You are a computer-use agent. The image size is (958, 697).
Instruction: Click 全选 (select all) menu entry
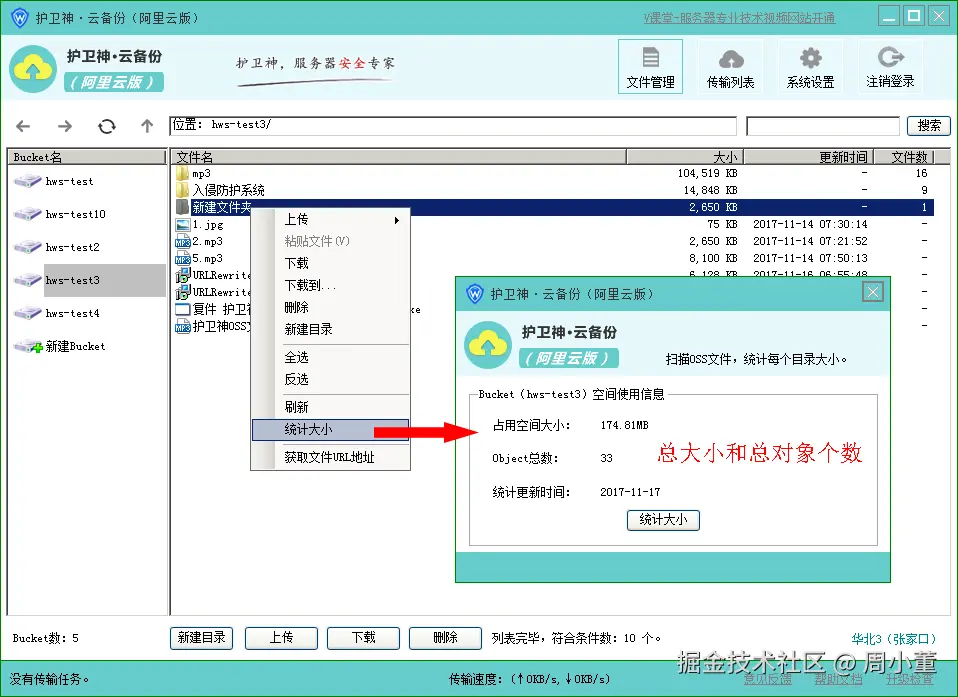pyautogui.click(x=297, y=357)
